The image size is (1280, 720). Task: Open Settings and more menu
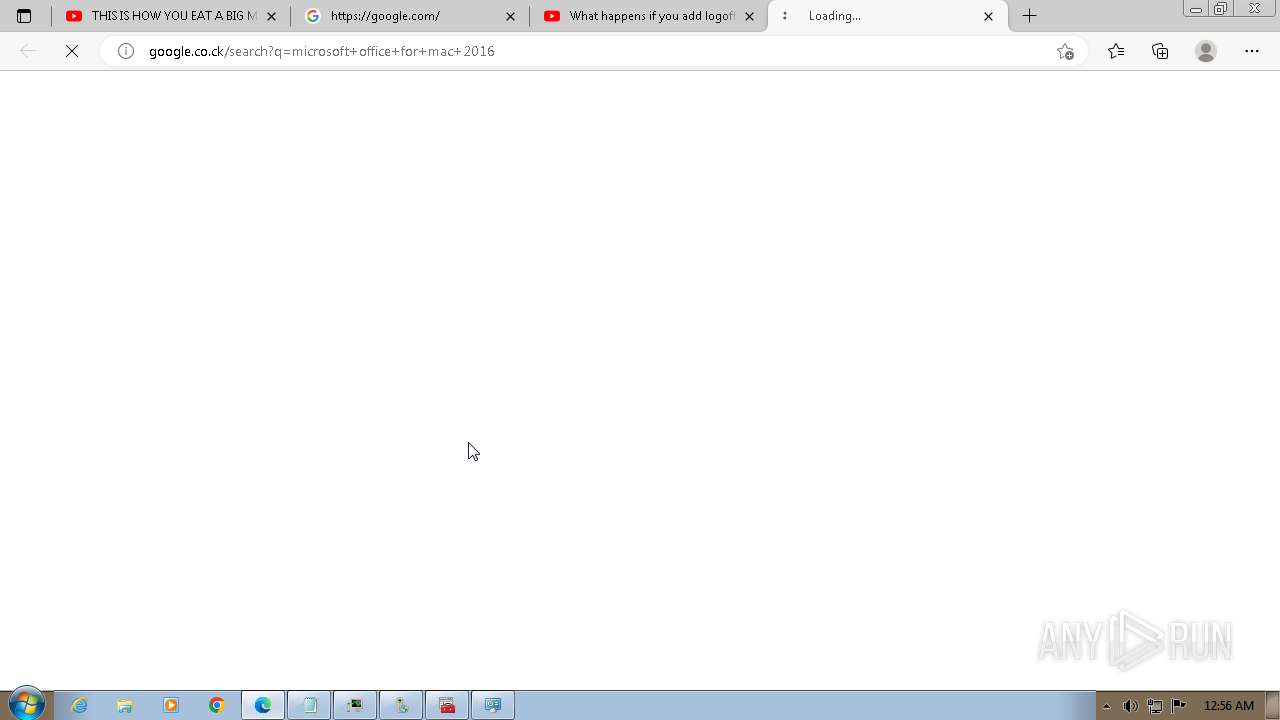(x=1252, y=51)
